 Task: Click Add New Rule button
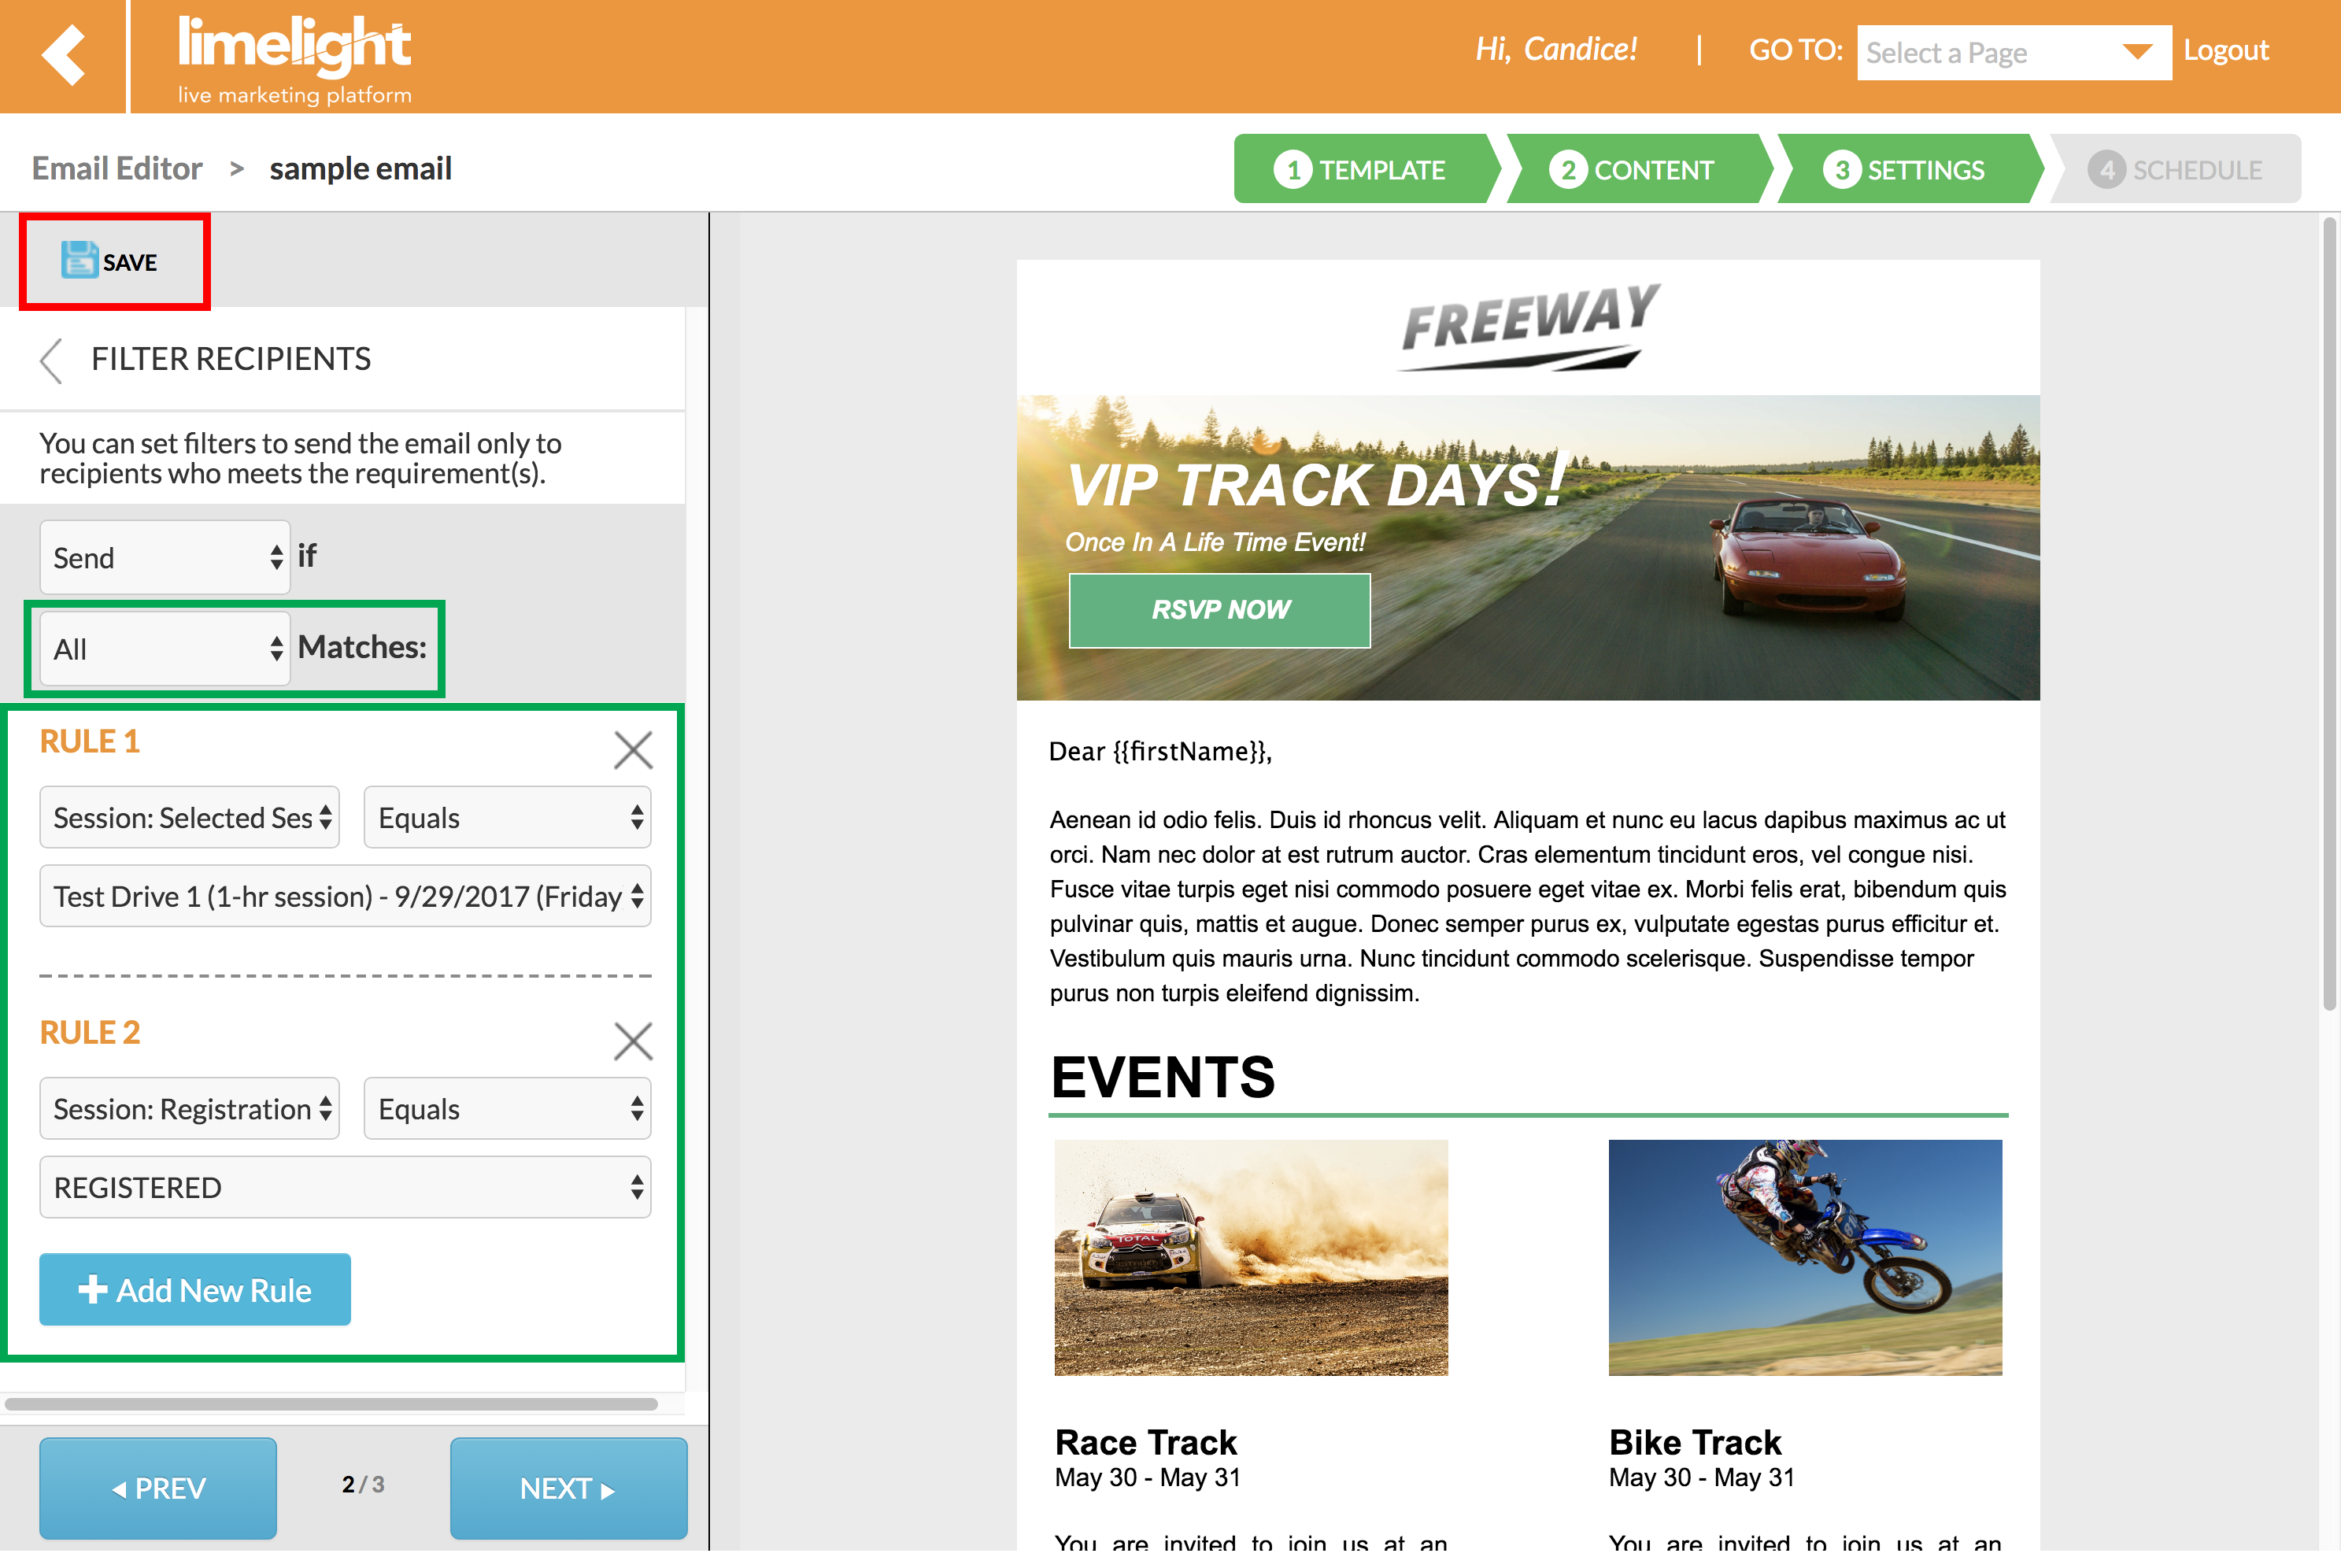[x=195, y=1289]
